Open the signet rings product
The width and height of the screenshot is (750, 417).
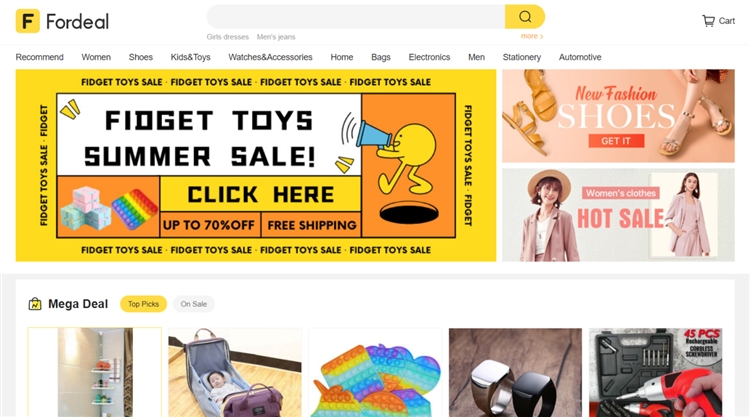click(515, 373)
